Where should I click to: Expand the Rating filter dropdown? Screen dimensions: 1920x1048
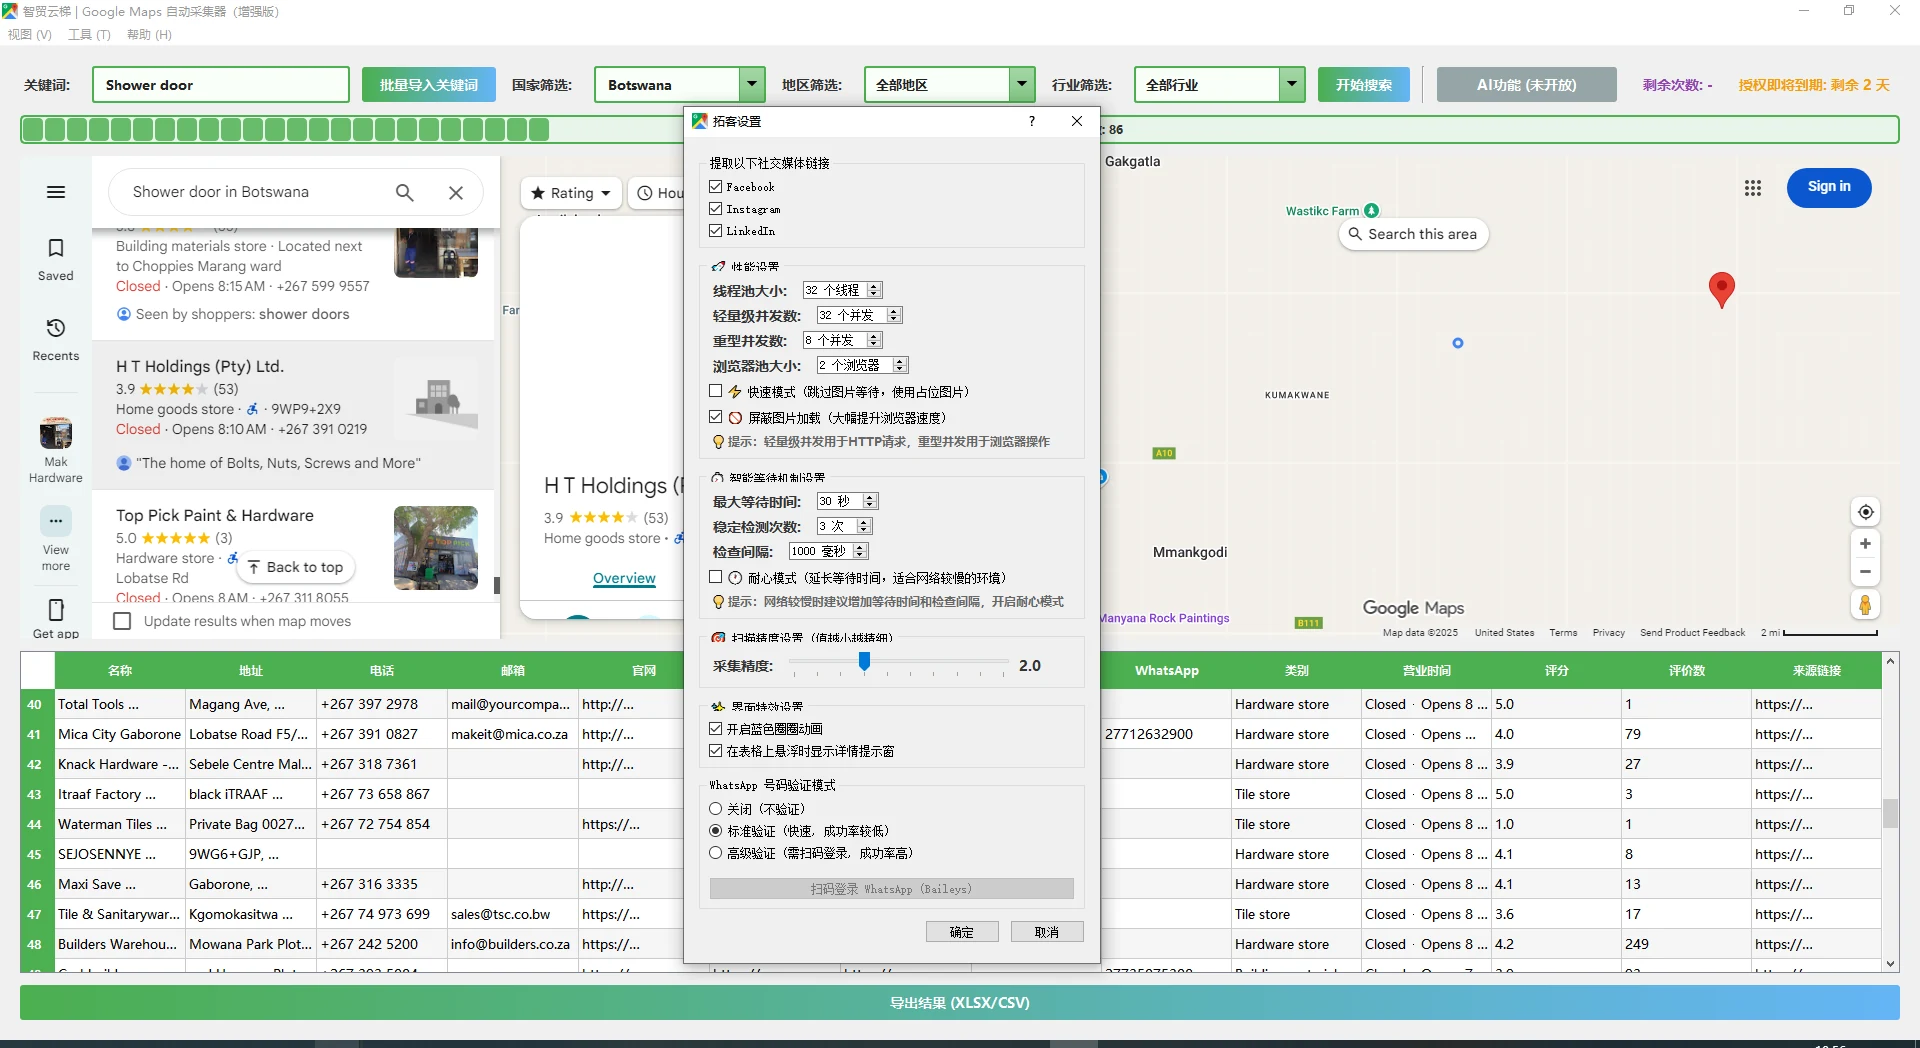pyautogui.click(x=571, y=193)
